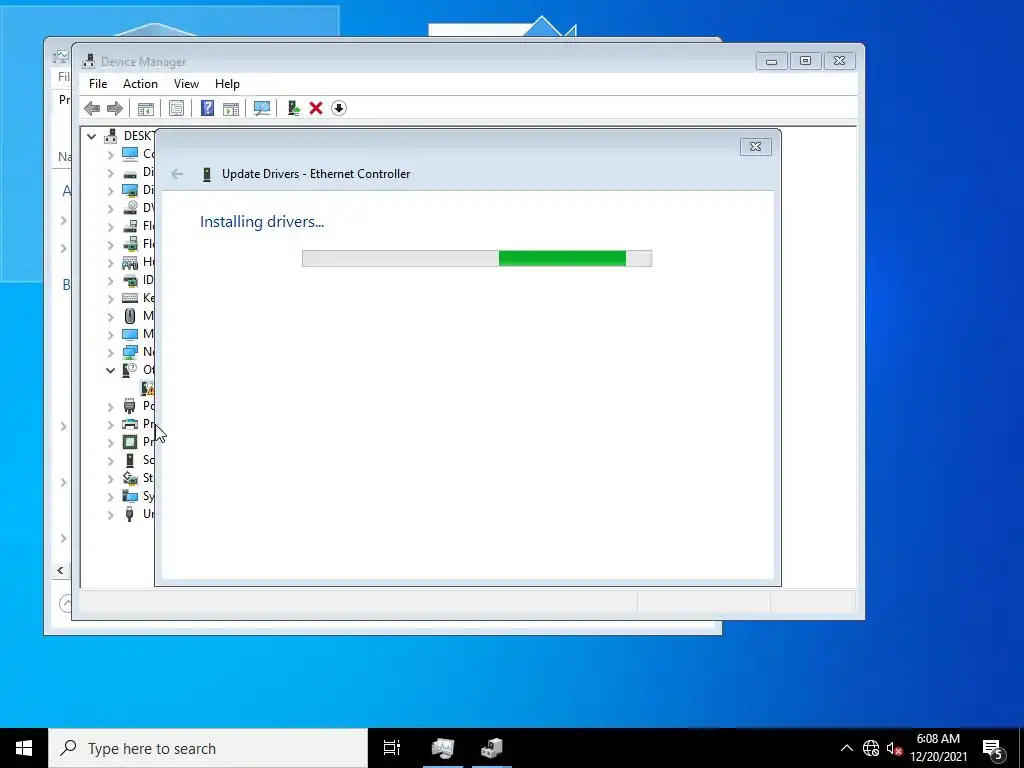
Task: Close the Update Drivers dialog
Action: [x=756, y=147]
